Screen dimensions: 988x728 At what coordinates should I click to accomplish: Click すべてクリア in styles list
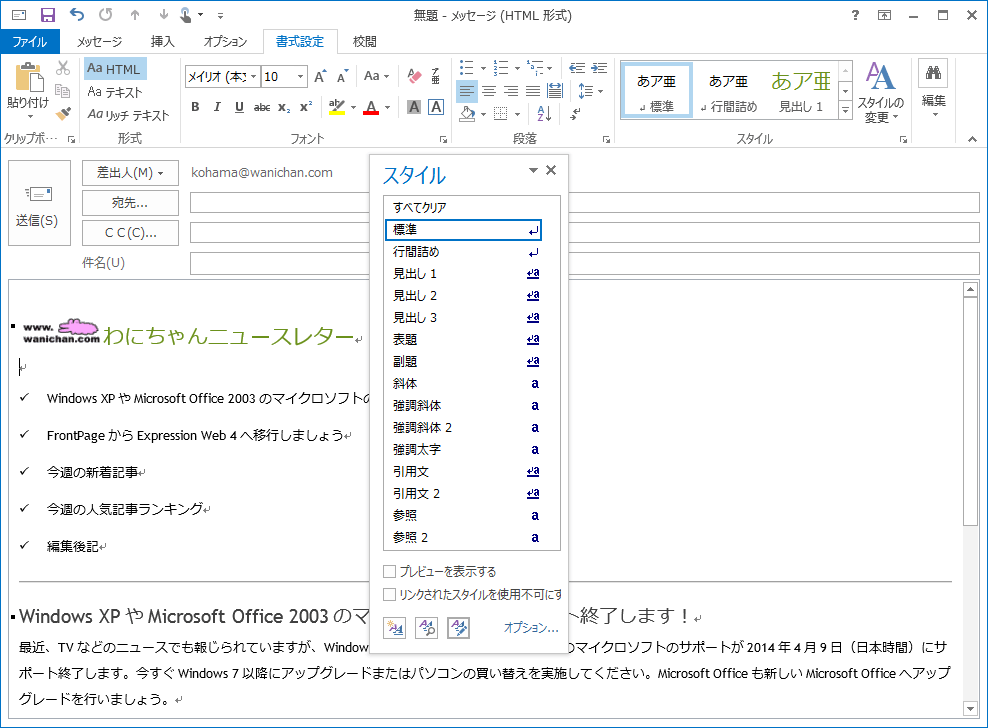[x=464, y=207]
